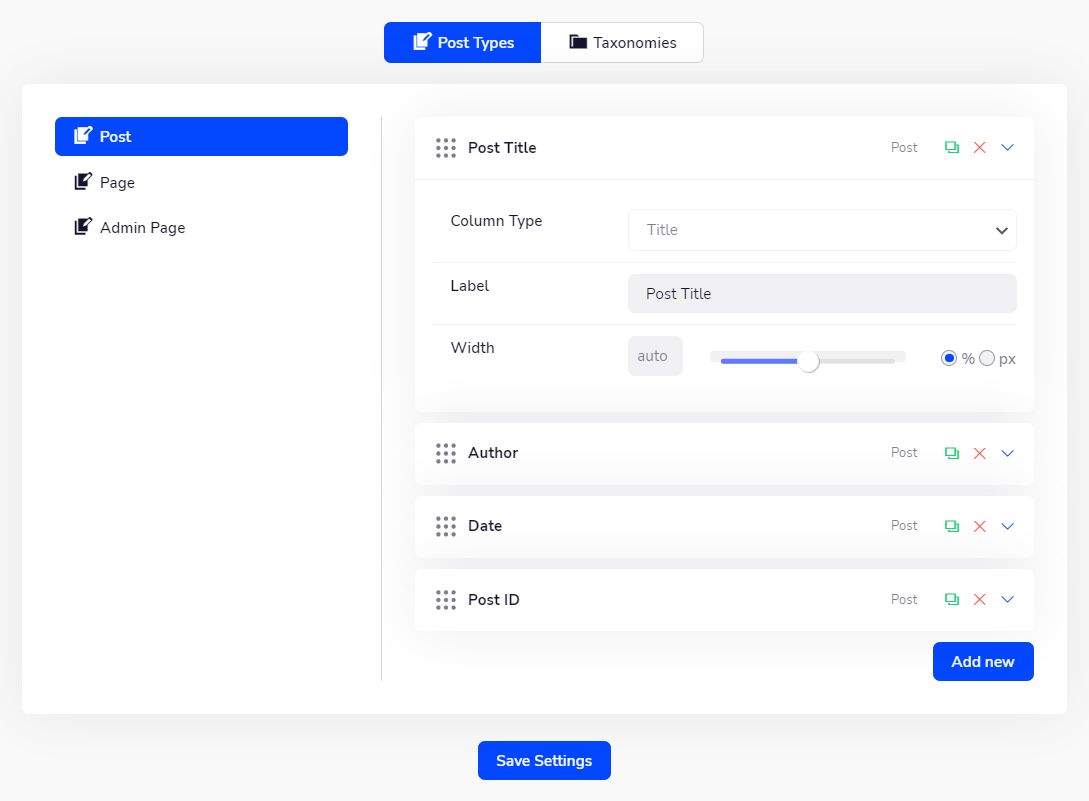Switch to the Taxonomies tab
Viewport: 1089px width, 801px height.
622,43
